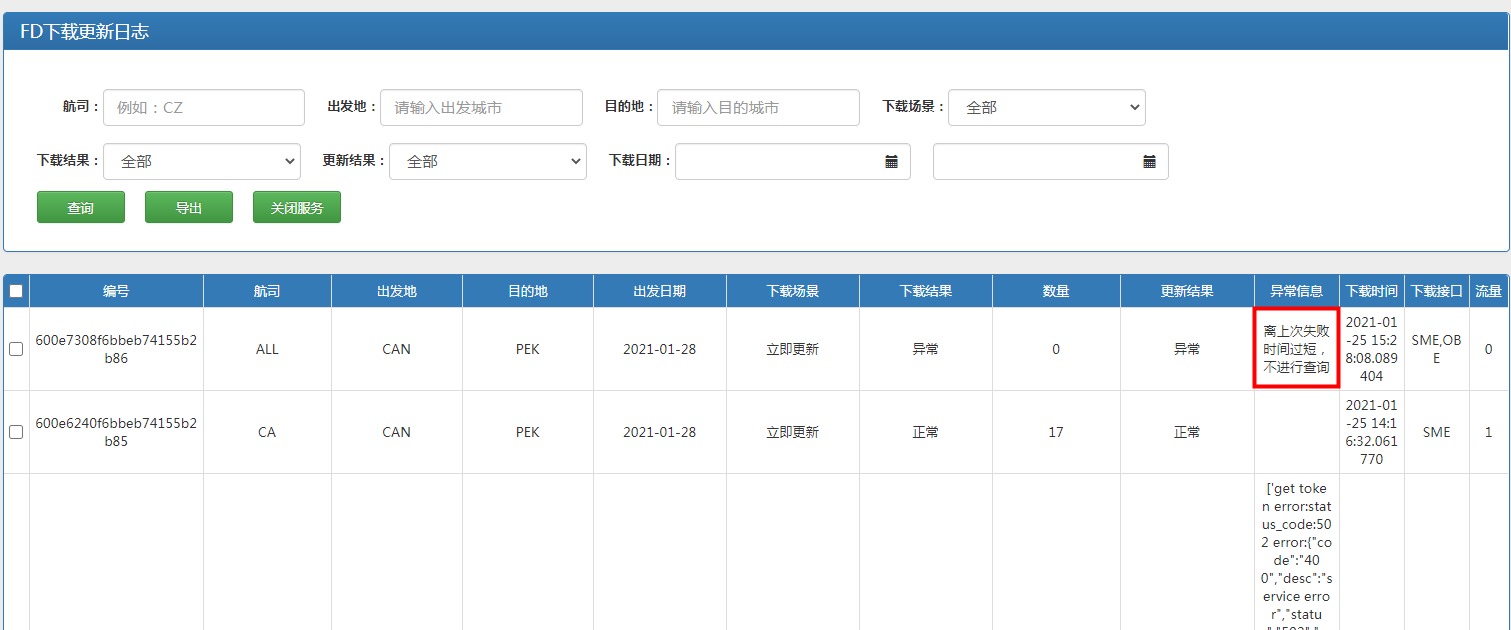Check the row with airline ALL

[x=16, y=349]
